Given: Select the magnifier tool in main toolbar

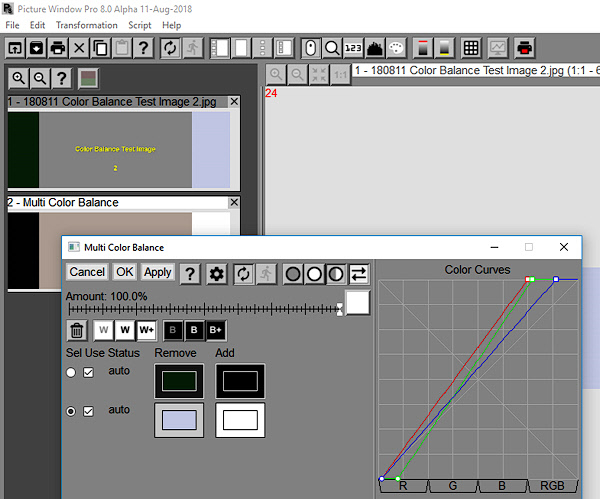Looking at the screenshot, I should (x=332, y=48).
